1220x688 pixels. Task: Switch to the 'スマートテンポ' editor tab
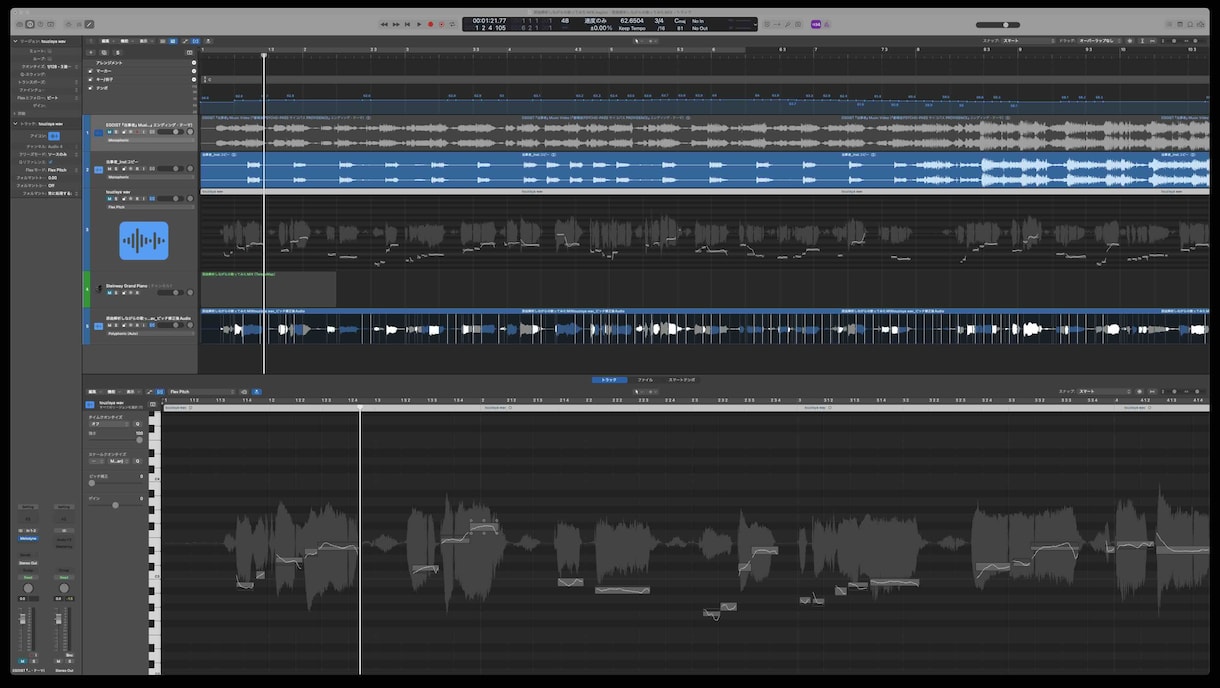682,380
